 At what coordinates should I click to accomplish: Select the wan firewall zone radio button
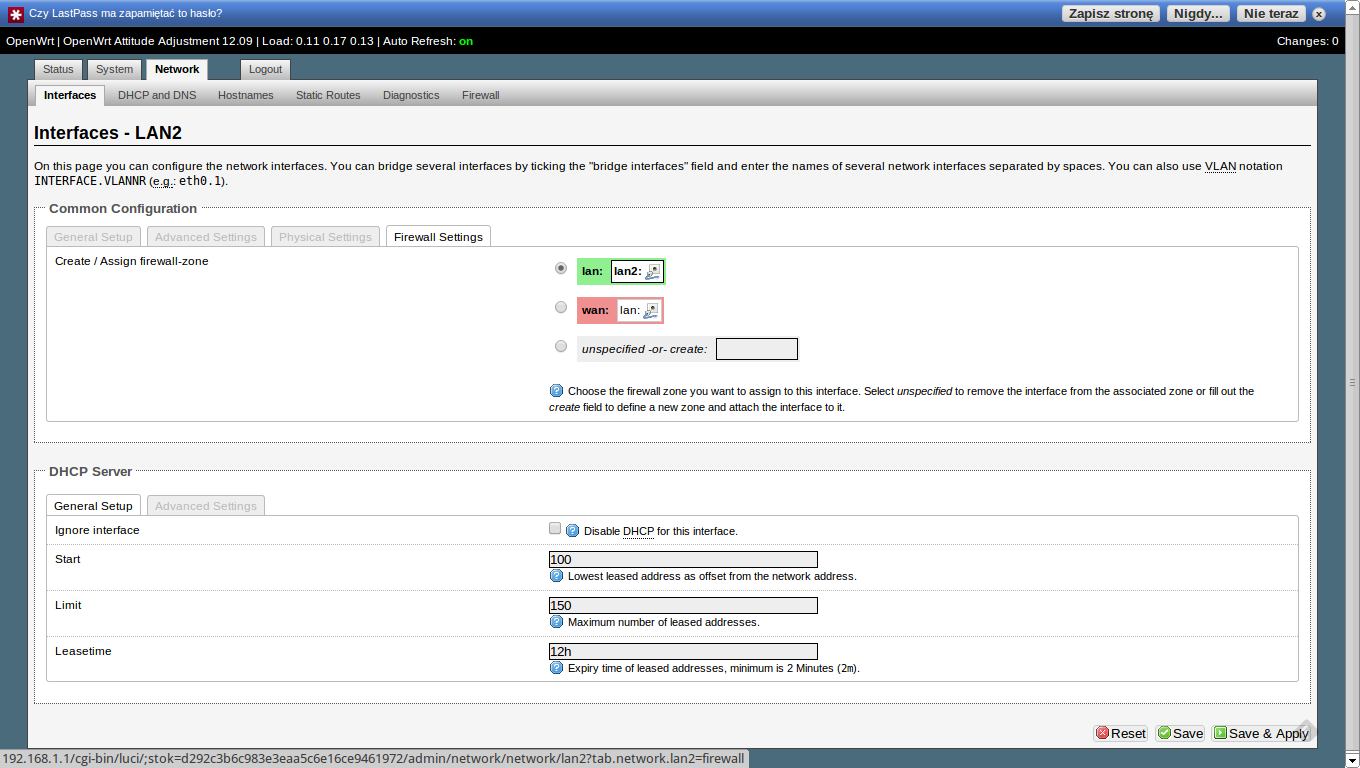click(x=561, y=307)
